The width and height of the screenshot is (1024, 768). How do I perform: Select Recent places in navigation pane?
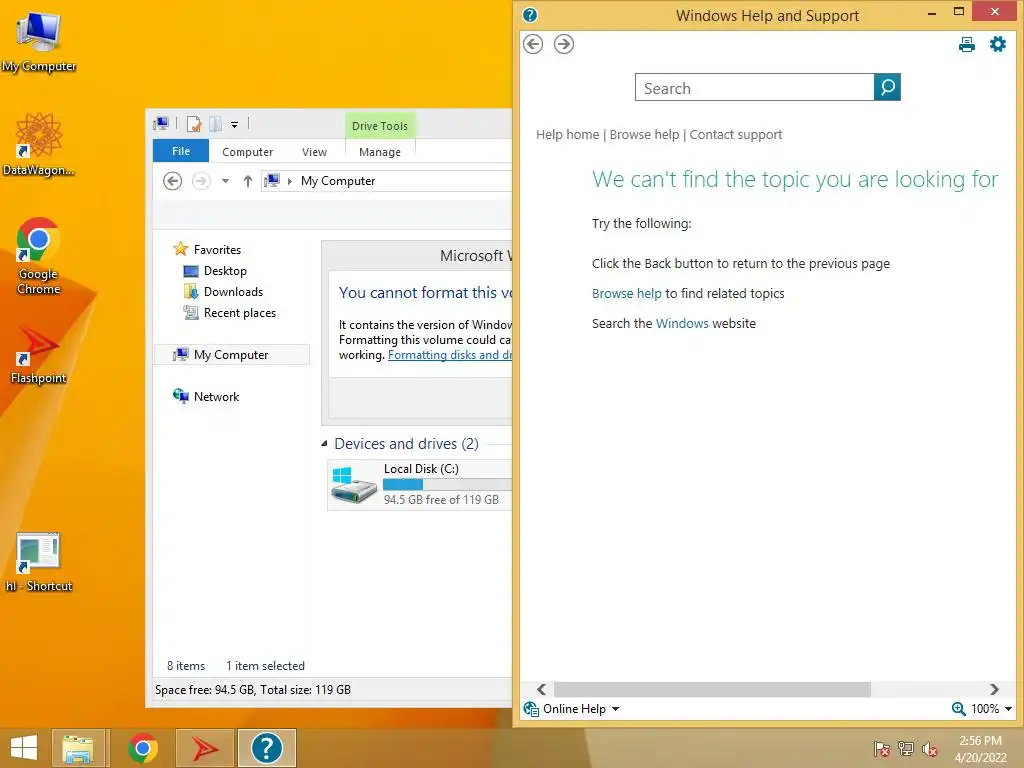coord(239,313)
